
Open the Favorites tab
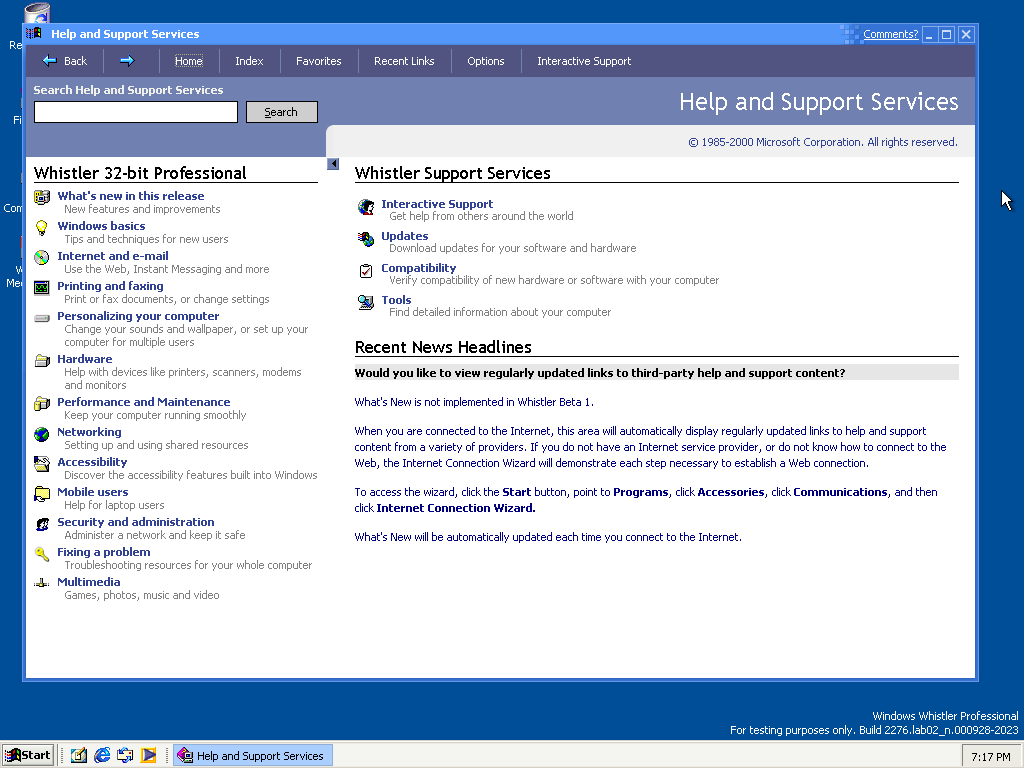[318, 61]
